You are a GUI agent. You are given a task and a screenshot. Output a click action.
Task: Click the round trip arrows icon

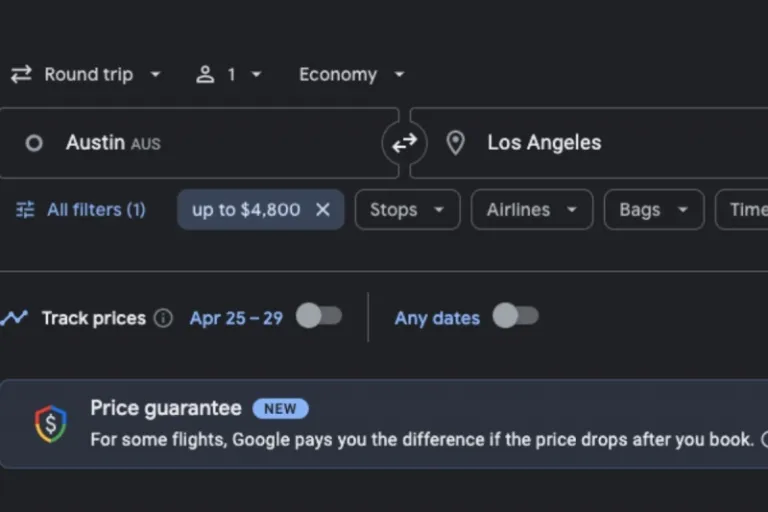coord(21,75)
